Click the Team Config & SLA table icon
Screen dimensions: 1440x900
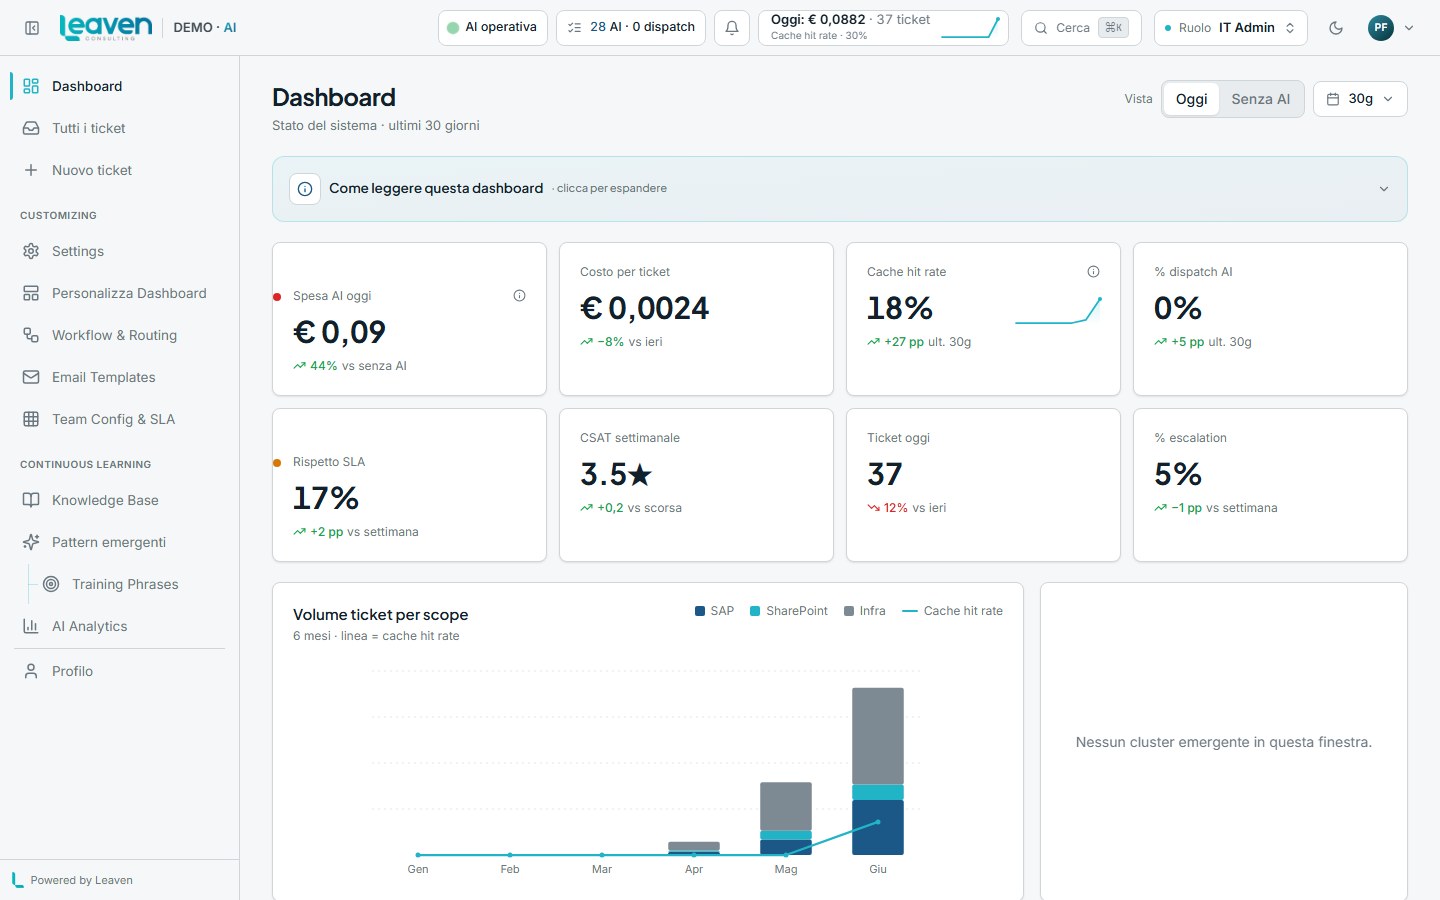tap(31, 419)
